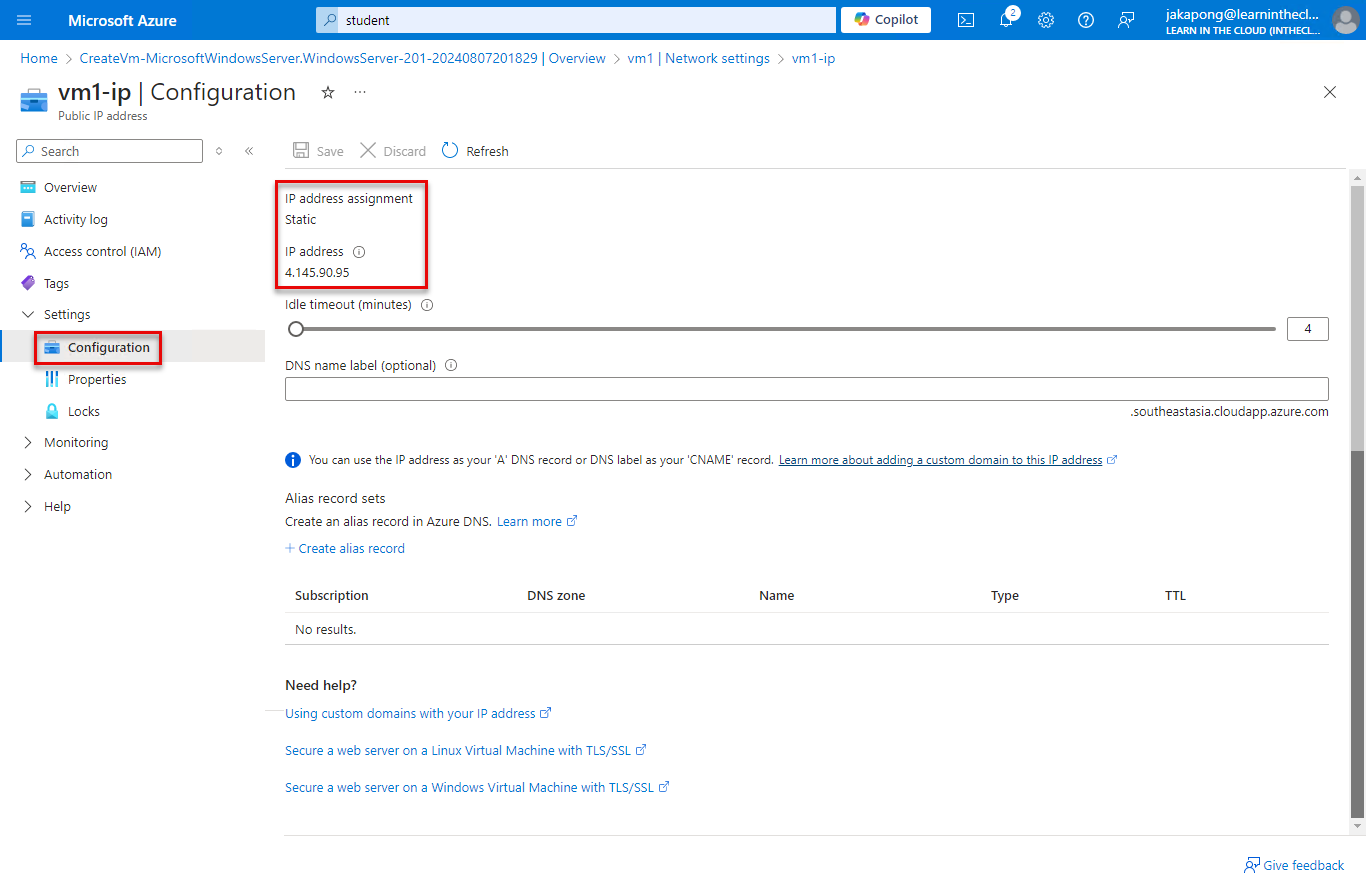Refresh the configuration page
This screenshot has width=1366, height=893.
pos(475,151)
